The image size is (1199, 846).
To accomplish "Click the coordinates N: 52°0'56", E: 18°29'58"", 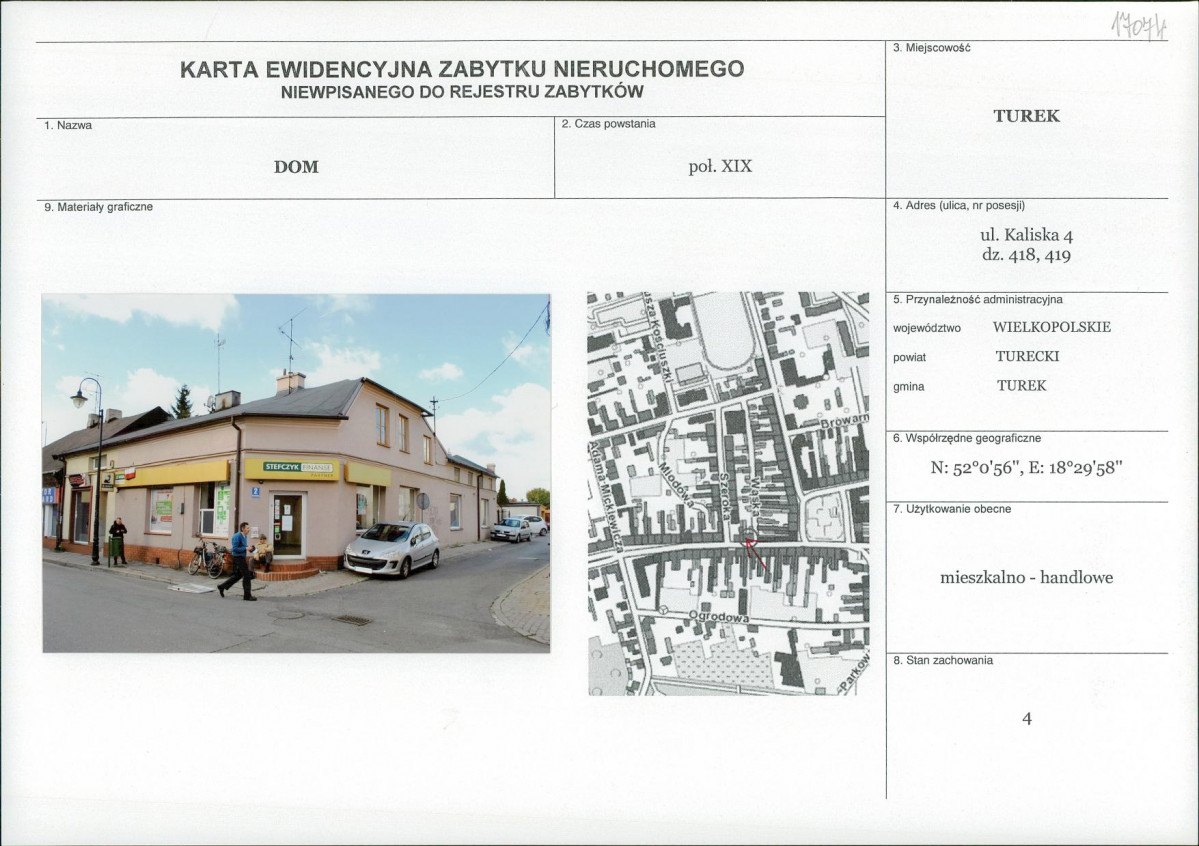I will (x=1026, y=468).
